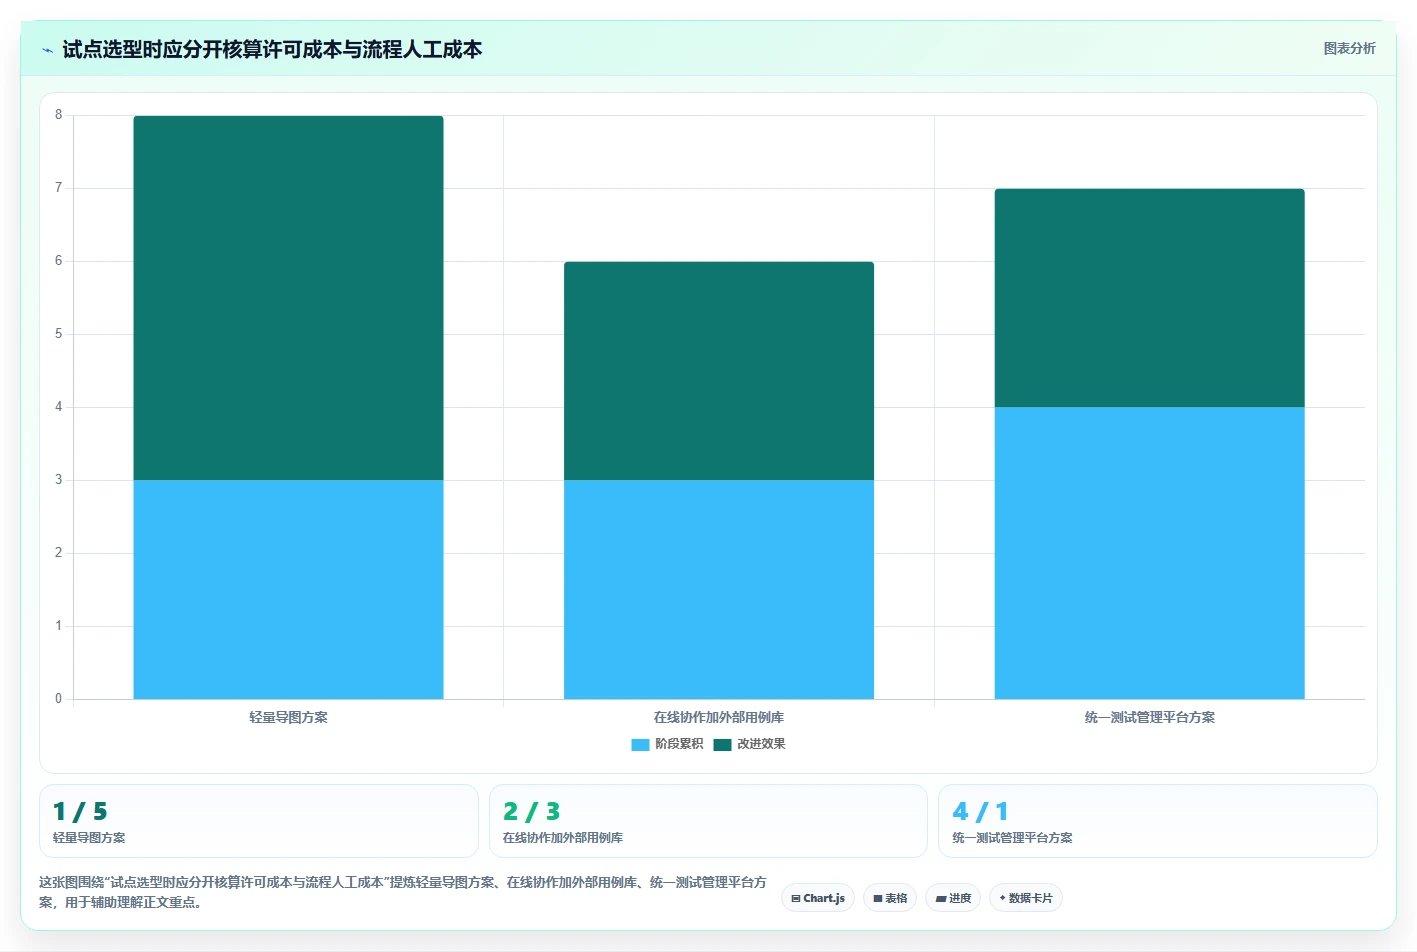Click the 阶段累积 legend label

pos(679,744)
